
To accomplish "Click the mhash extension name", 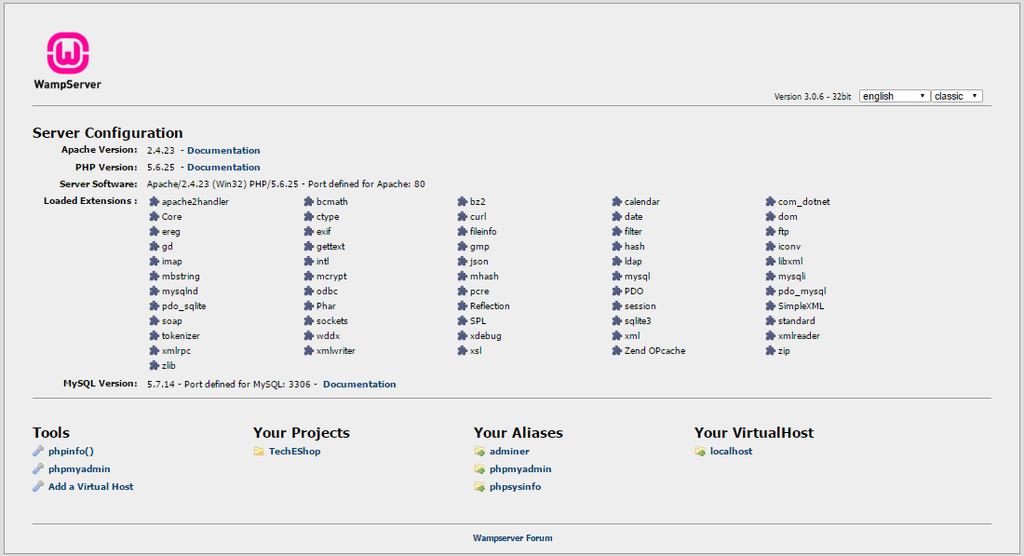I will (484, 276).
